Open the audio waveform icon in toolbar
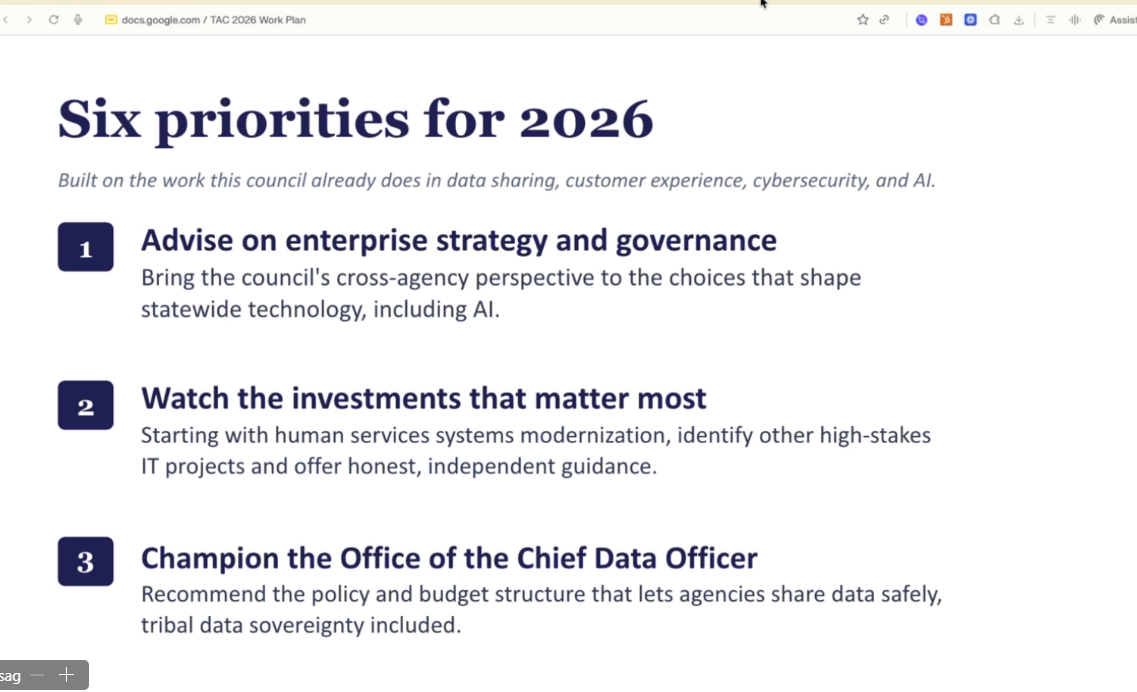The height and width of the screenshot is (692, 1137). coord(1075,20)
